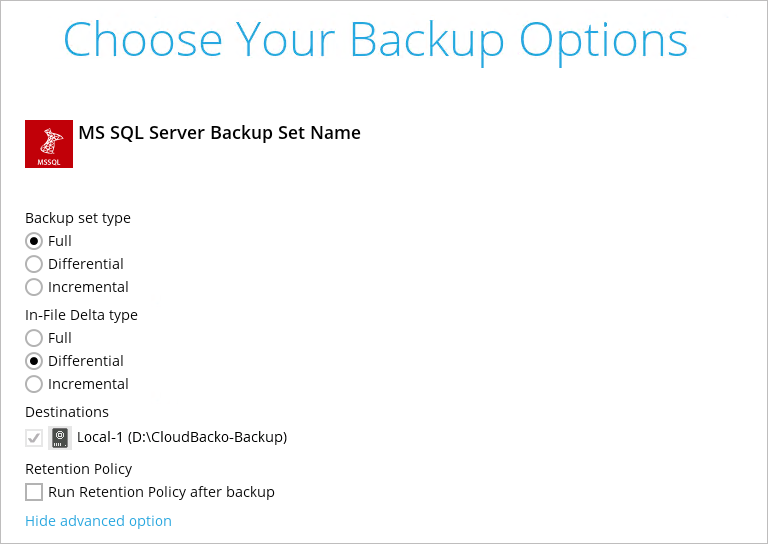This screenshot has width=768, height=544.
Task: Click the In-File Delta type section label
Action: pos(81,315)
